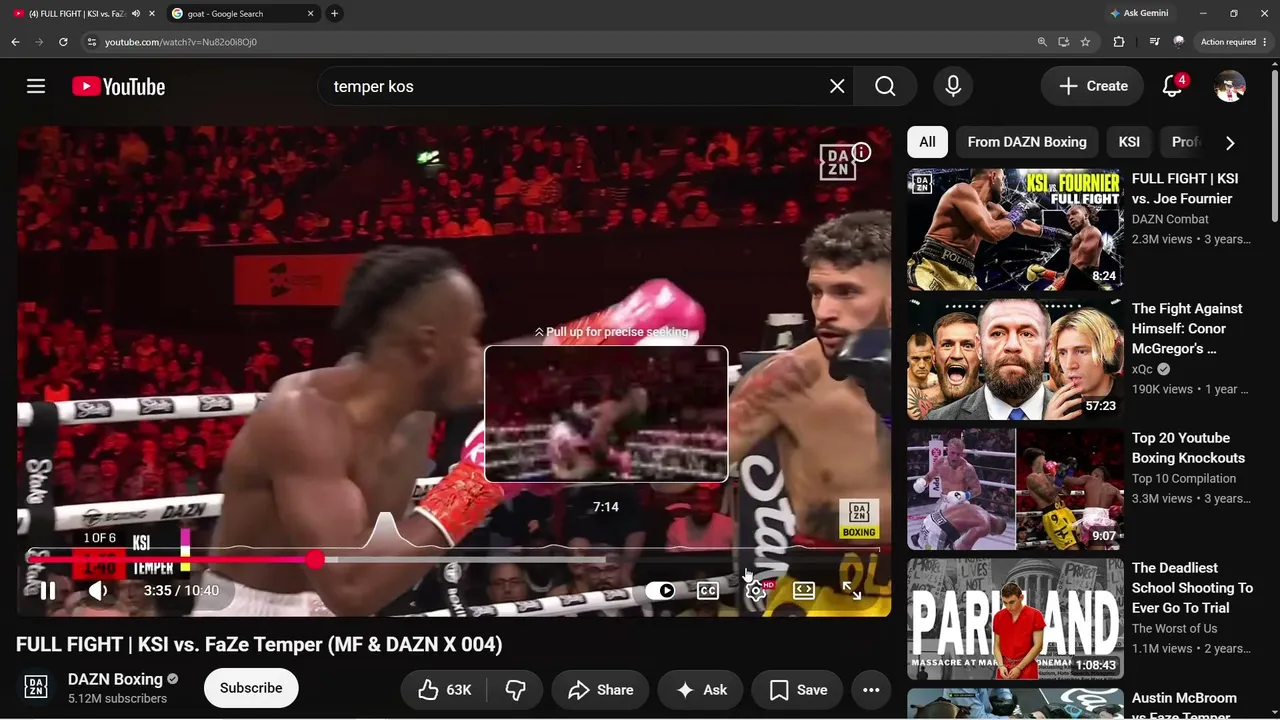This screenshot has height=720, width=1280.
Task: Filter suggestions by From DAZN Boxing
Action: tap(1027, 142)
